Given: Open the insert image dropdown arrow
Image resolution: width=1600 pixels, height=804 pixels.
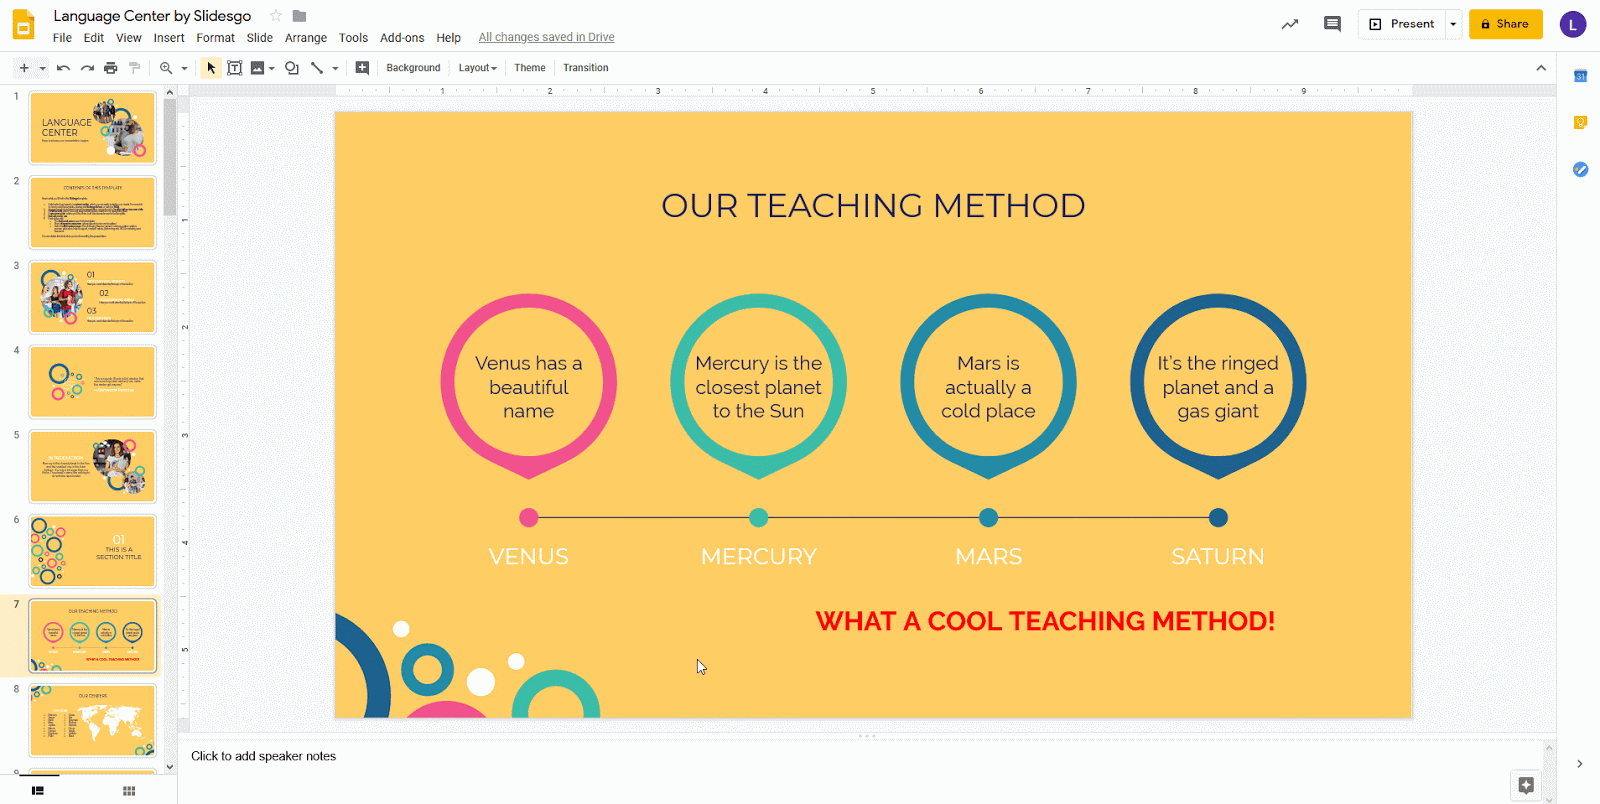Looking at the screenshot, I should coord(271,68).
